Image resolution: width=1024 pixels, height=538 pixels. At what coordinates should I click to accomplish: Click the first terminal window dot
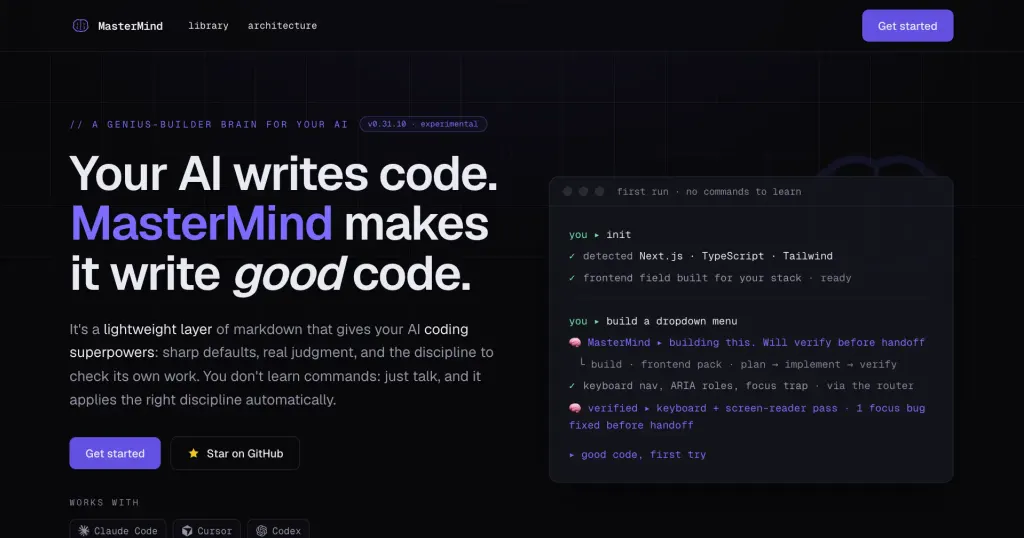click(568, 191)
